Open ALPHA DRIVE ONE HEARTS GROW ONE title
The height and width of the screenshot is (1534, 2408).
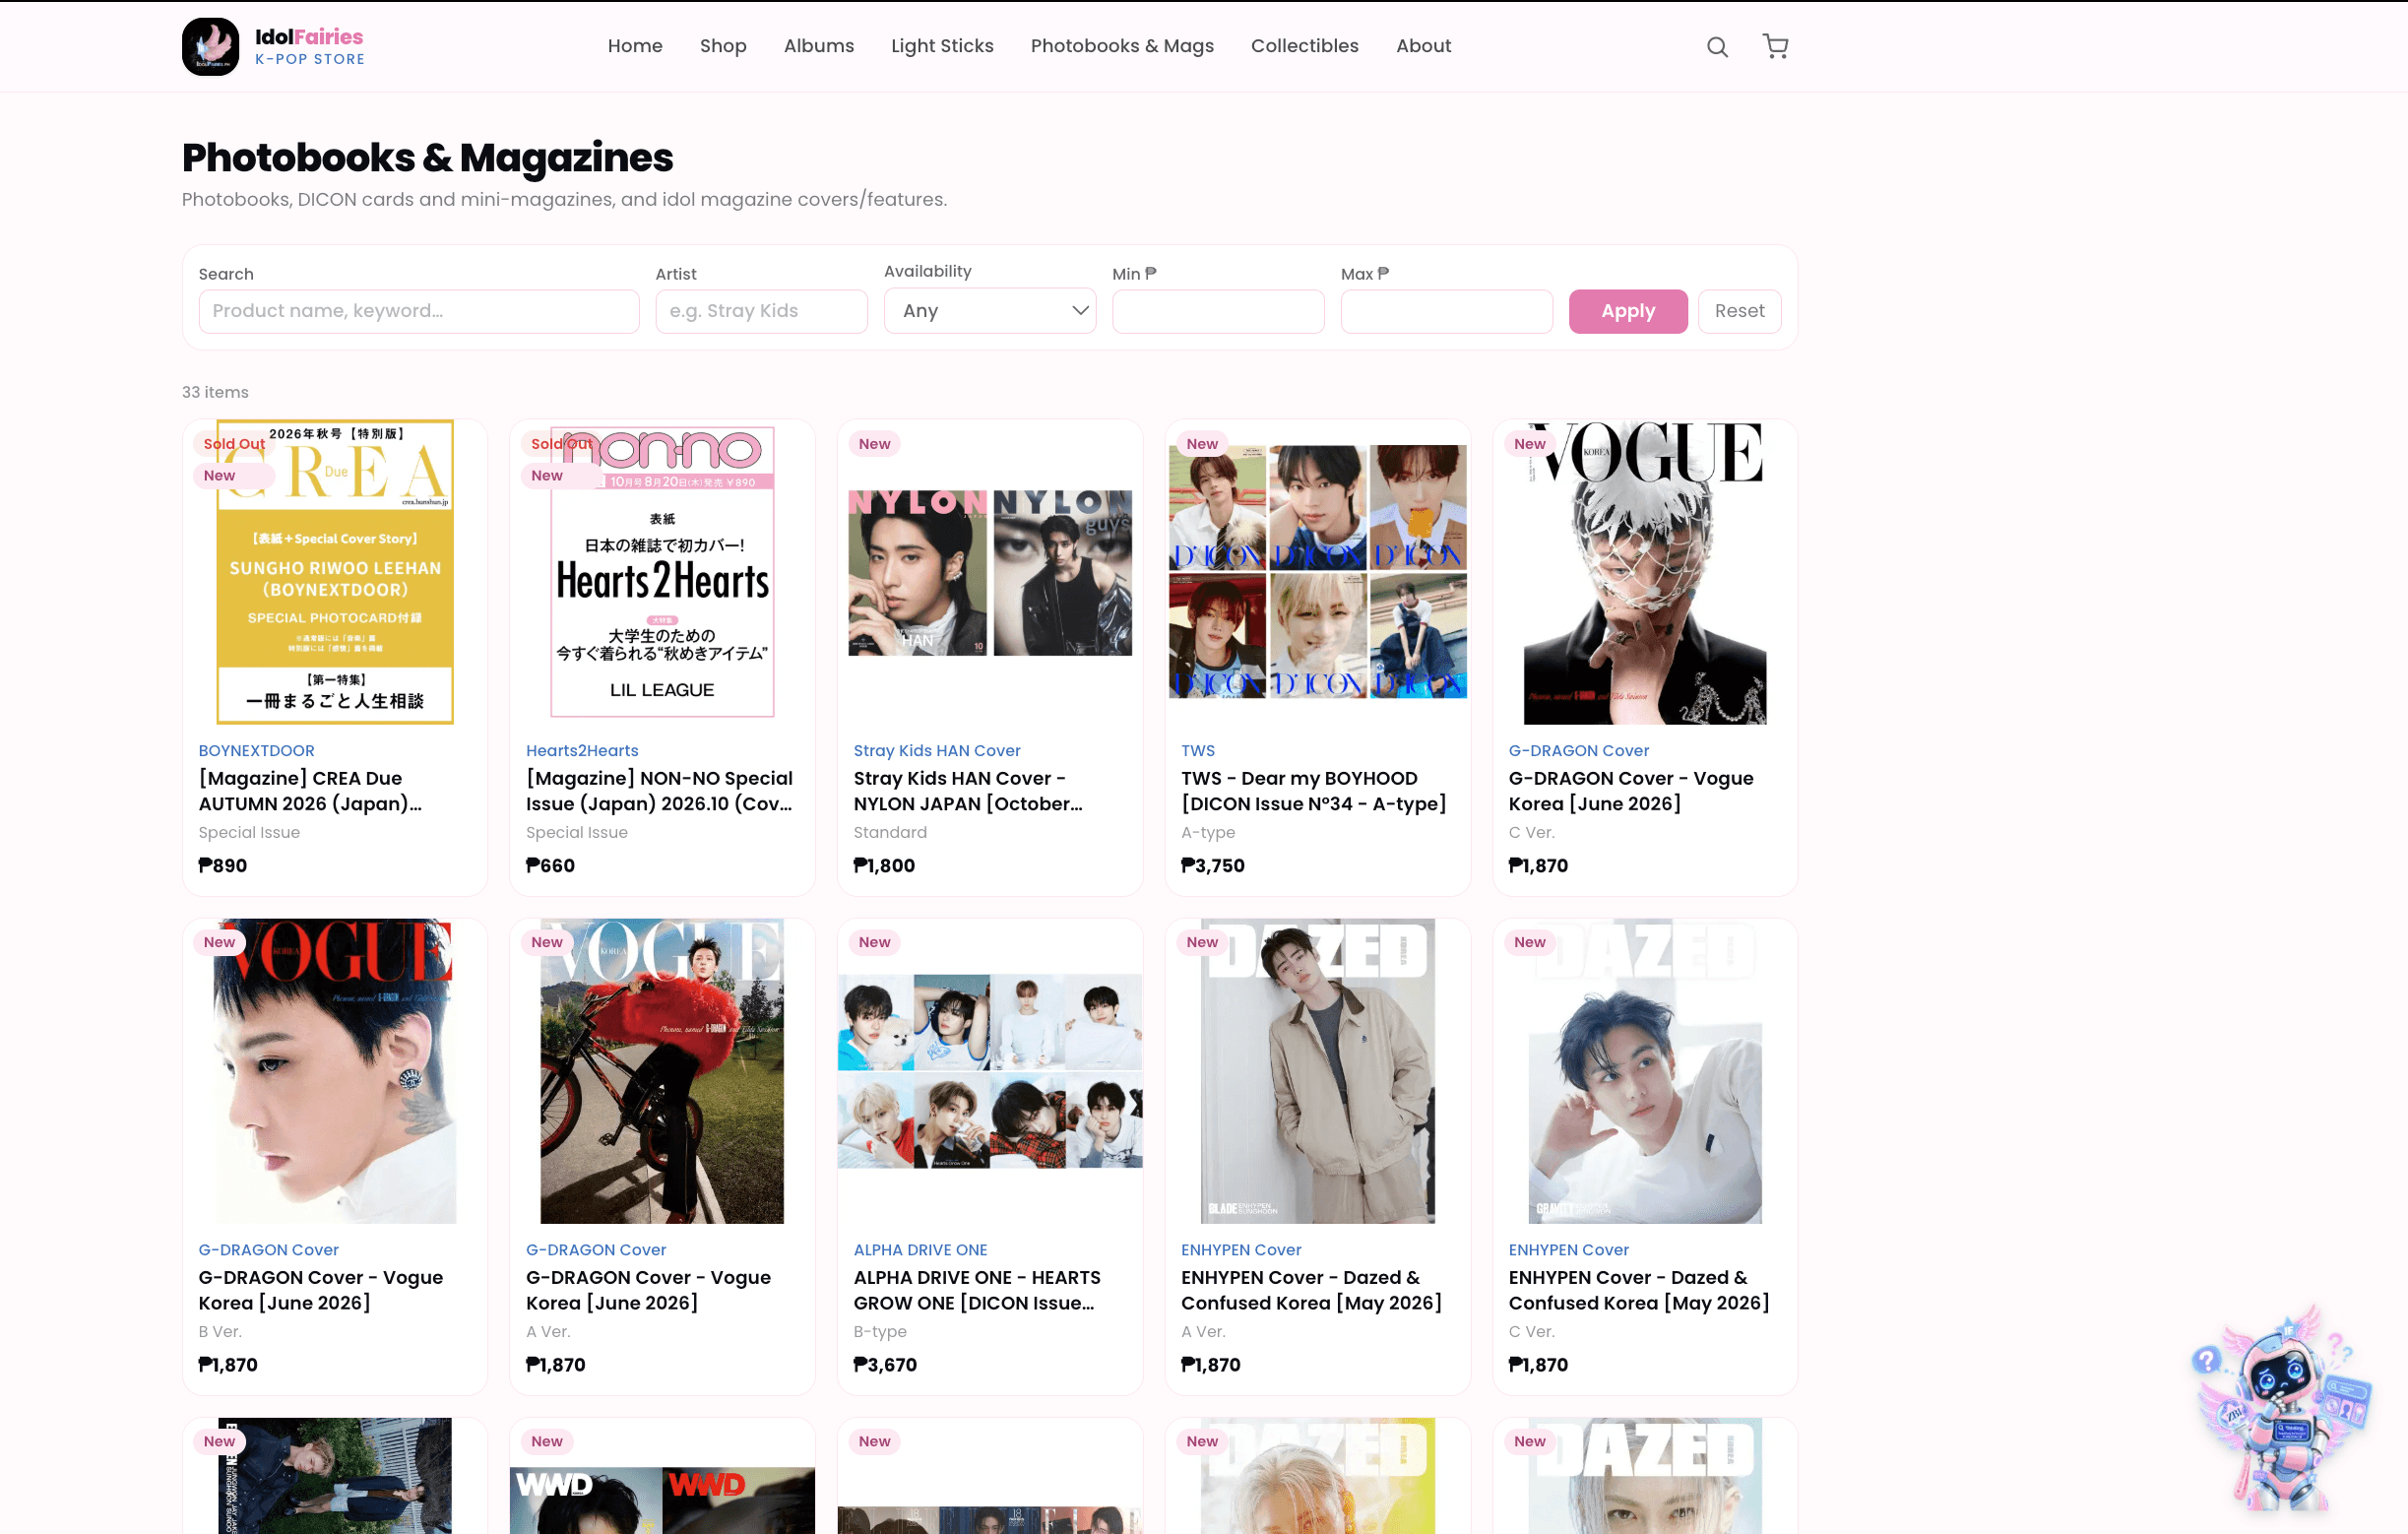point(977,1290)
